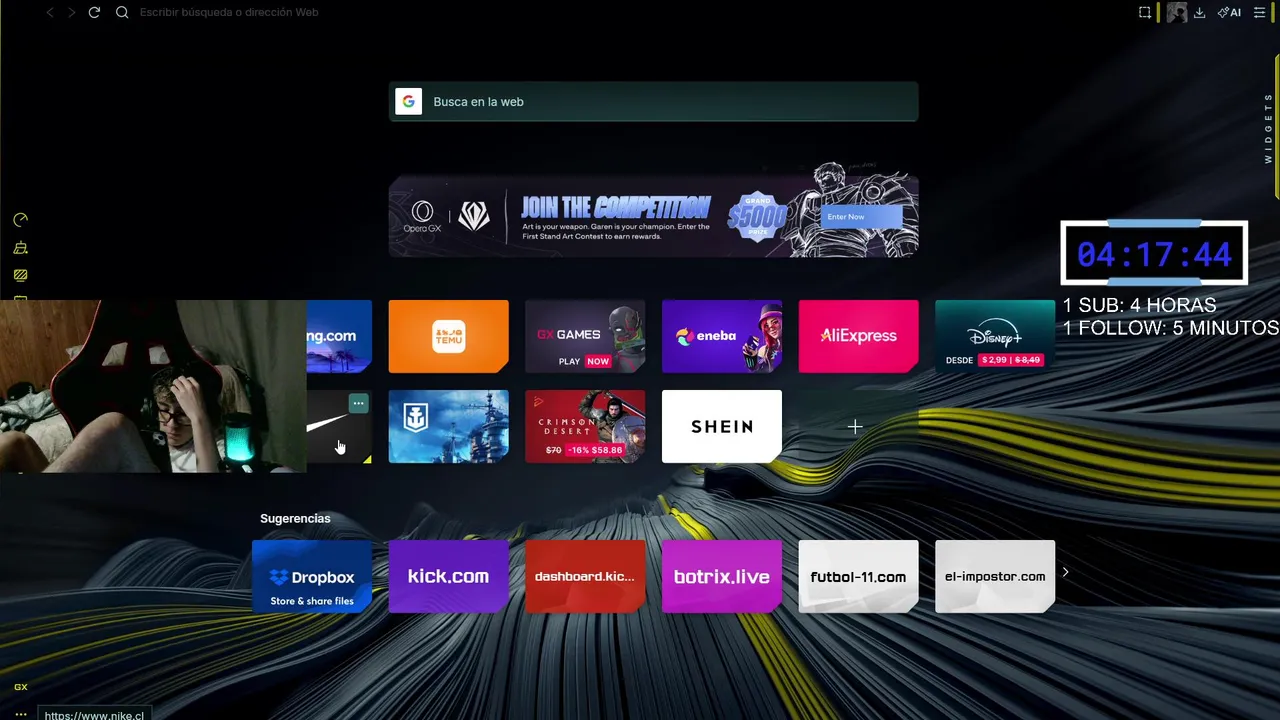Open the dashboard.kic... suggestion tile
This screenshot has width=1280, height=720.
[x=585, y=577]
